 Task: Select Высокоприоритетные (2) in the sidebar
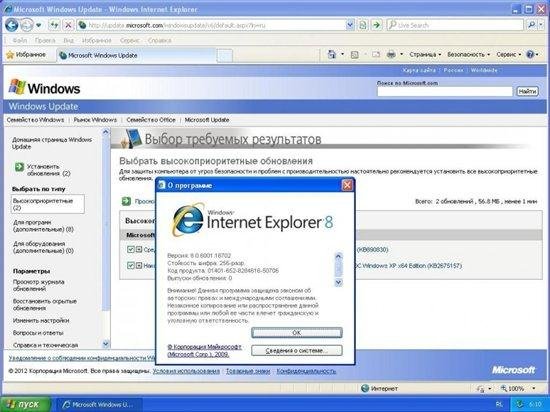[x=48, y=204]
